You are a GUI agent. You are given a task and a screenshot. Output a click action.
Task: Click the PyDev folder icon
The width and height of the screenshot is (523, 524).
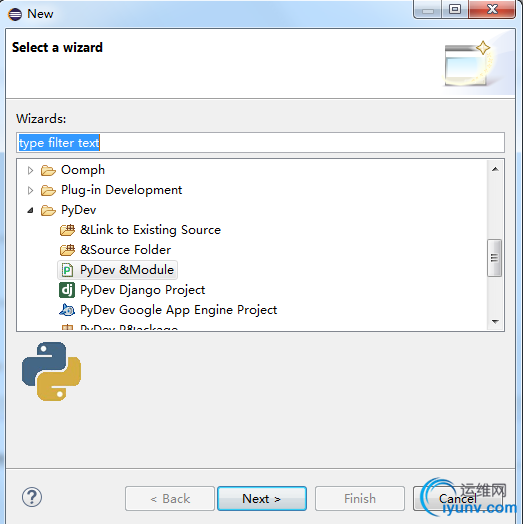48,211
